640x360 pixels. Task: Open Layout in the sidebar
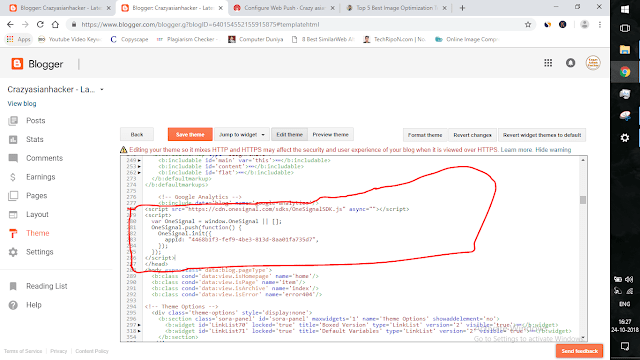click(x=37, y=214)
